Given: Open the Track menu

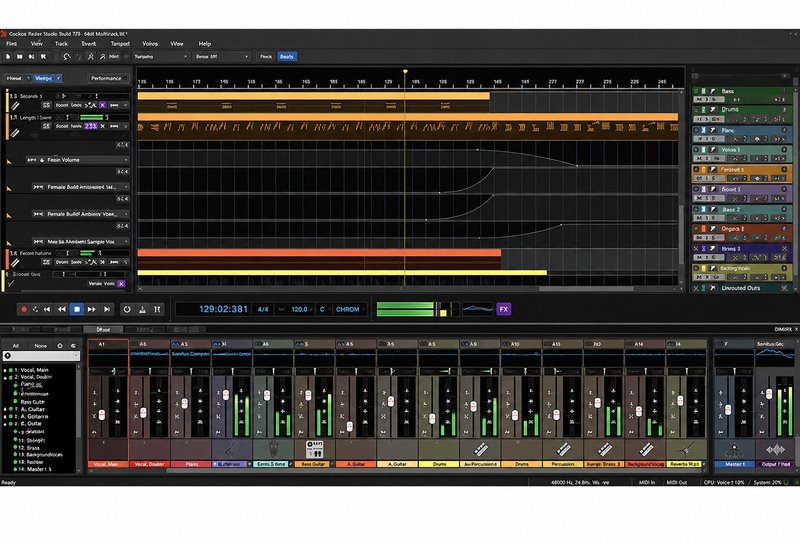Looking at the screenshot, I should pyautogui.click(x=61, y=44).
